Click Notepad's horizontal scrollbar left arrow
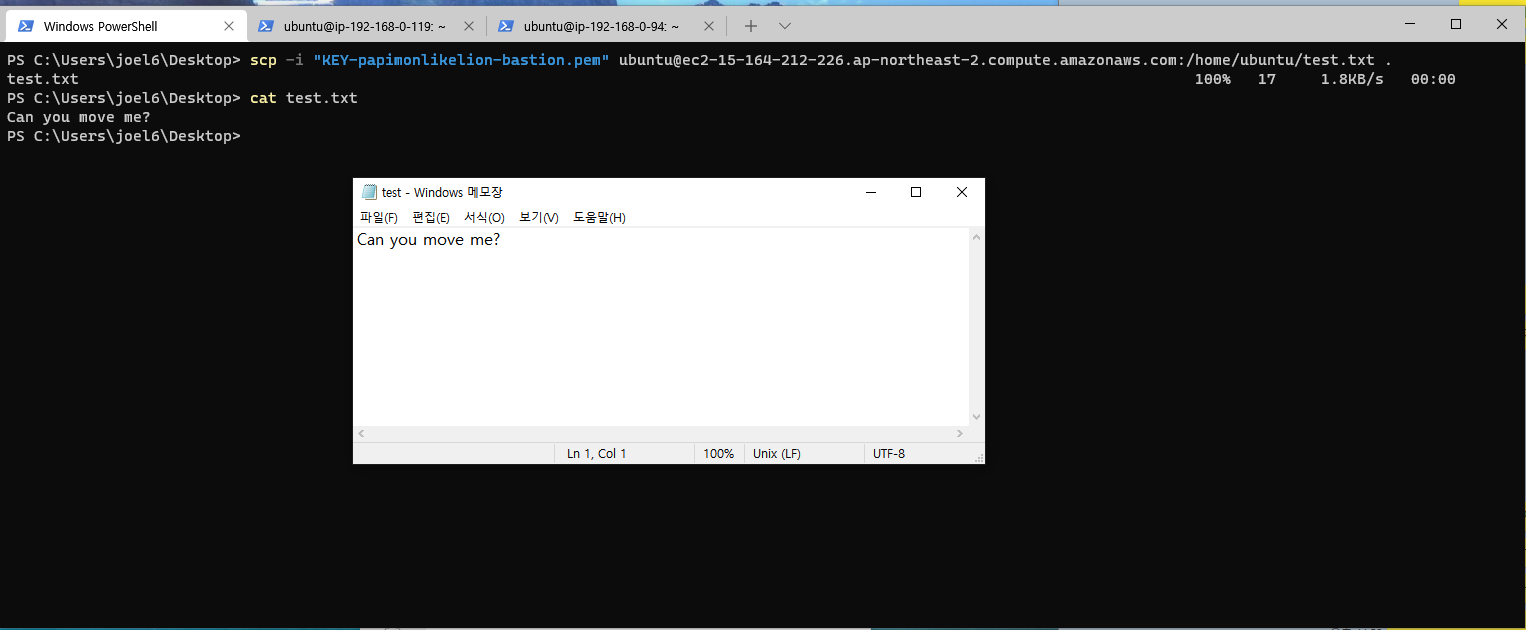 point(362,434)
